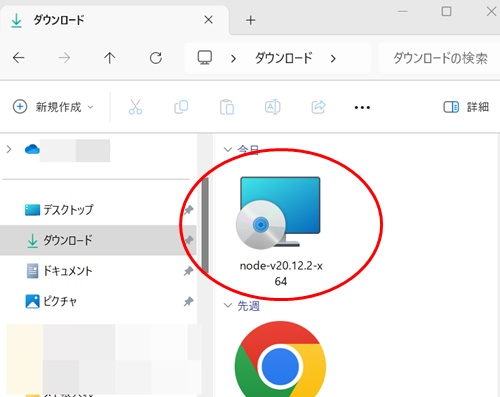Go up one folder level
The image size is (500, 397).
[110, 58]
